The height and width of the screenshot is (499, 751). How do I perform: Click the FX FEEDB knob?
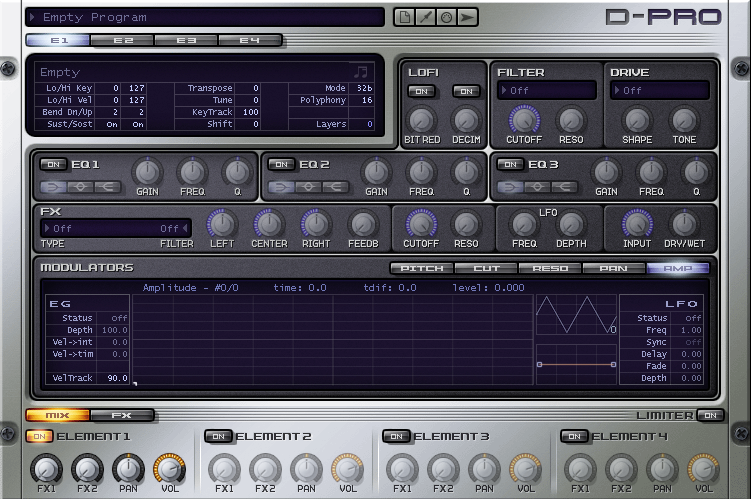coord(363,224)
